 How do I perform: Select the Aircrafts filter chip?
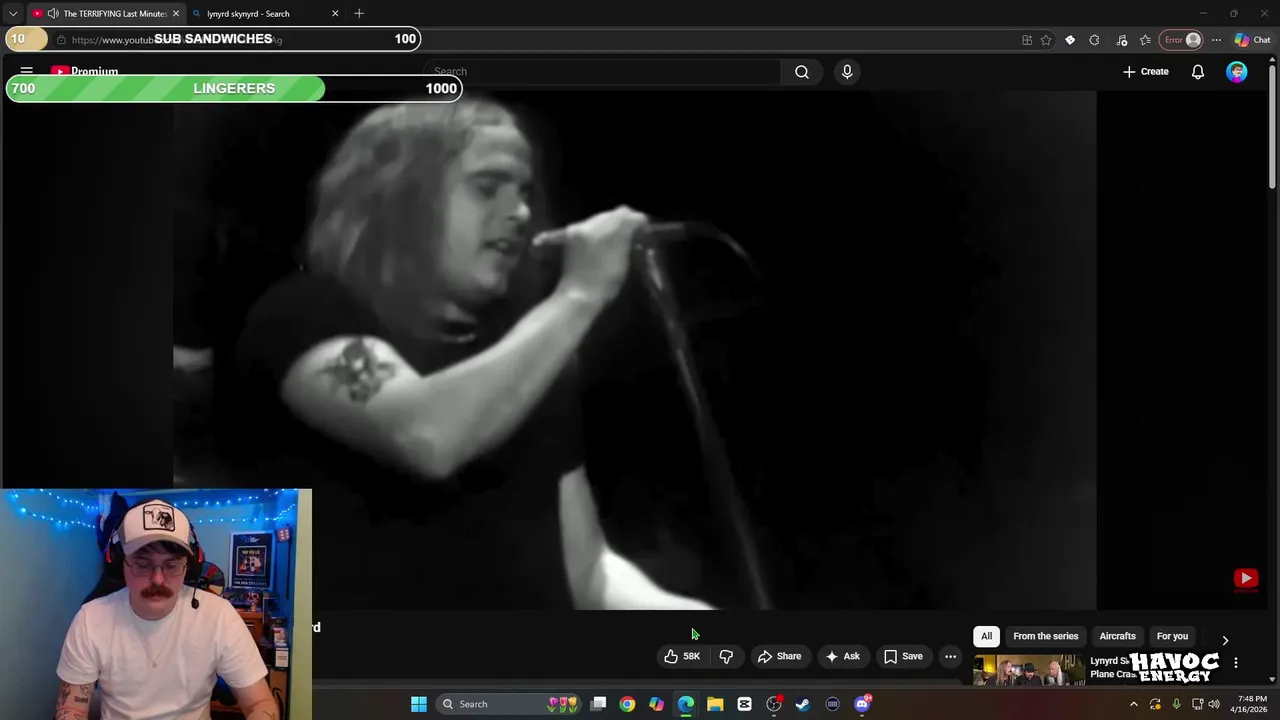tap(1117, 636)
